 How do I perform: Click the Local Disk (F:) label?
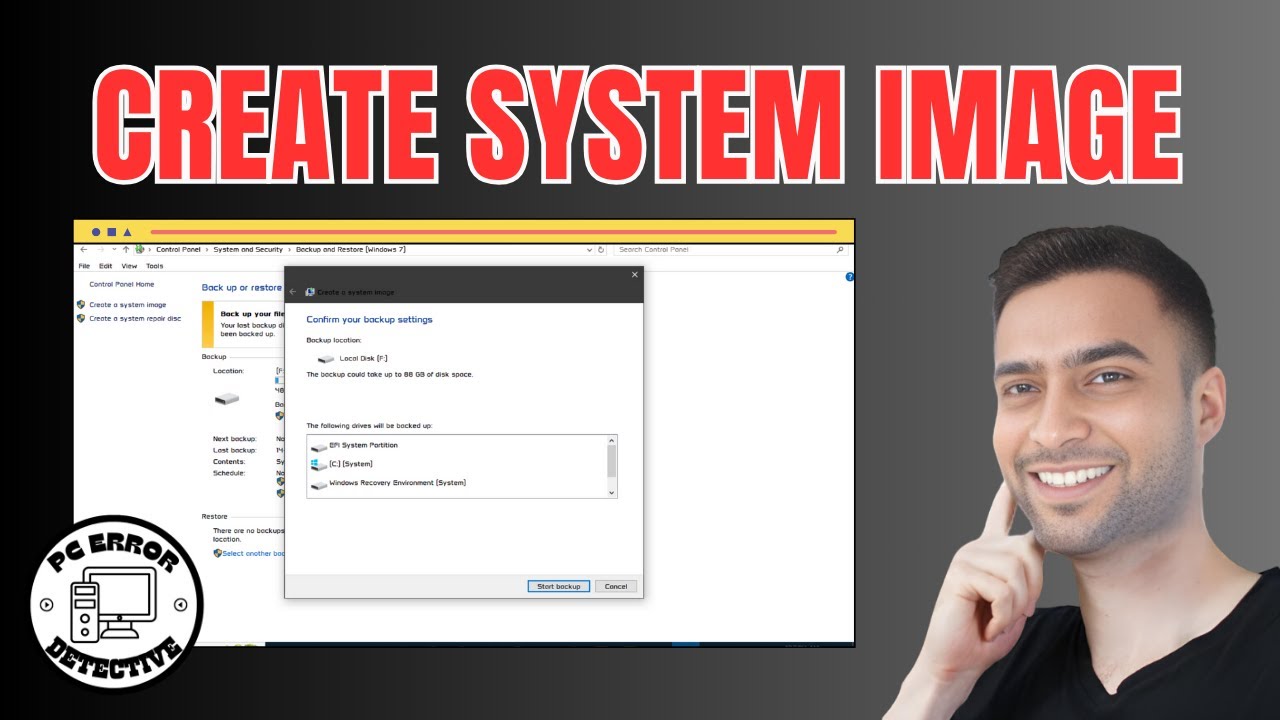pyautogui.click(x=363, y=358)
